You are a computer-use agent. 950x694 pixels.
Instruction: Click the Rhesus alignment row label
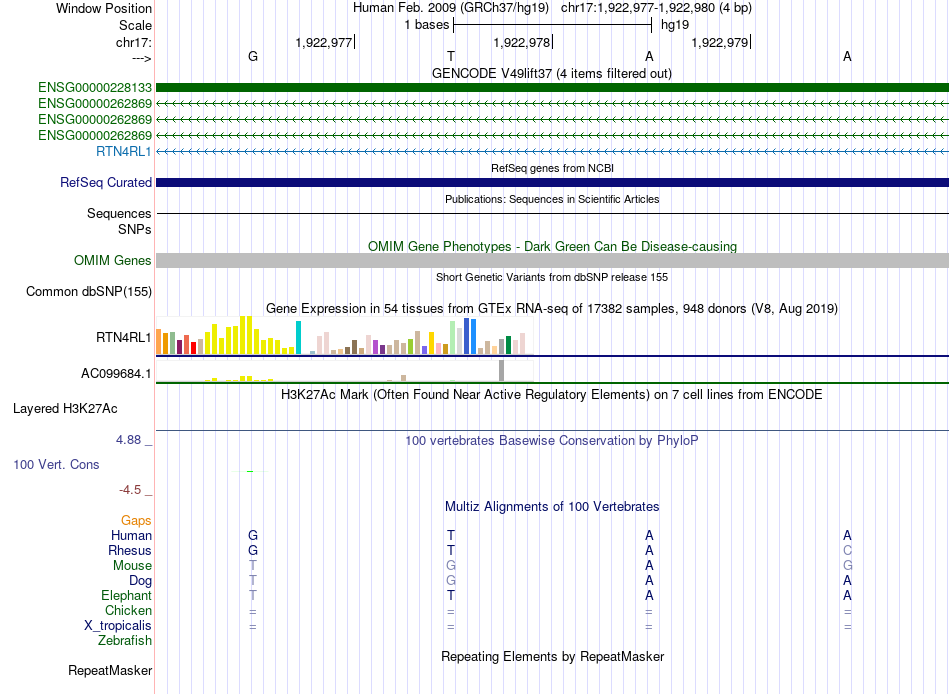(130, 551)
